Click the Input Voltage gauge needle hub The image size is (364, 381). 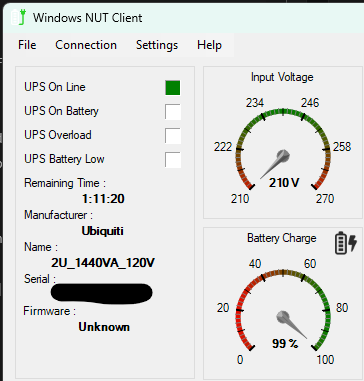click(283, 156)
